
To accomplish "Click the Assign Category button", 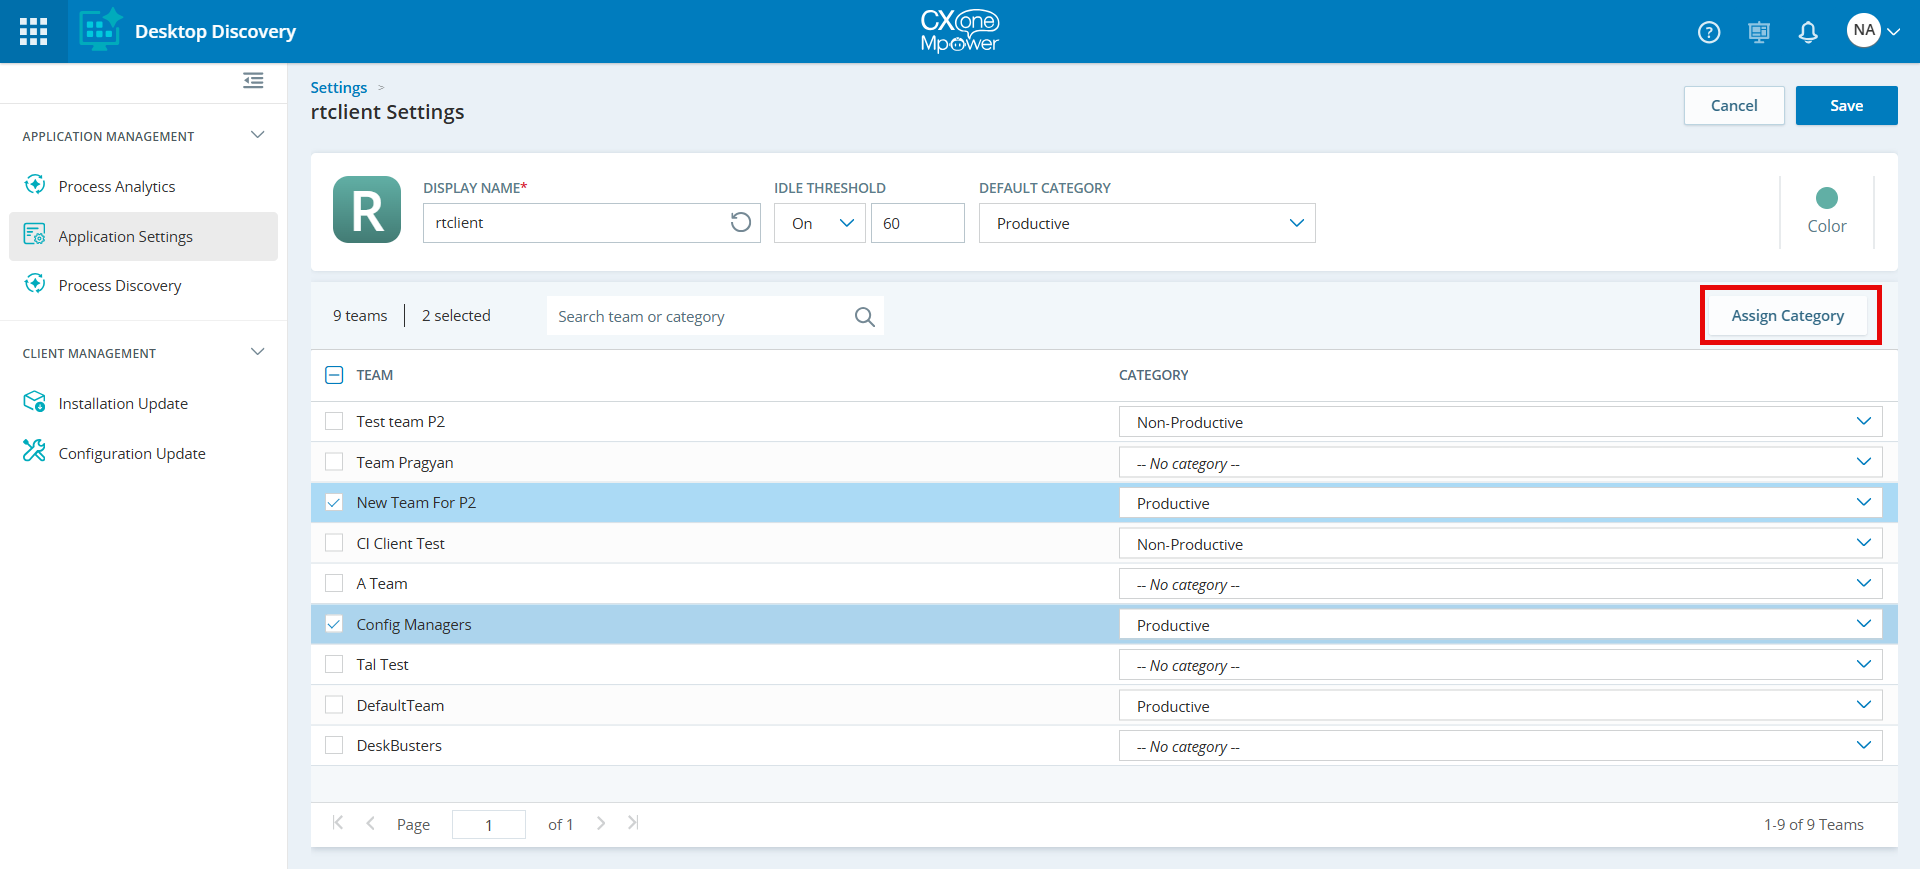I will click(x=1787, y=315).
